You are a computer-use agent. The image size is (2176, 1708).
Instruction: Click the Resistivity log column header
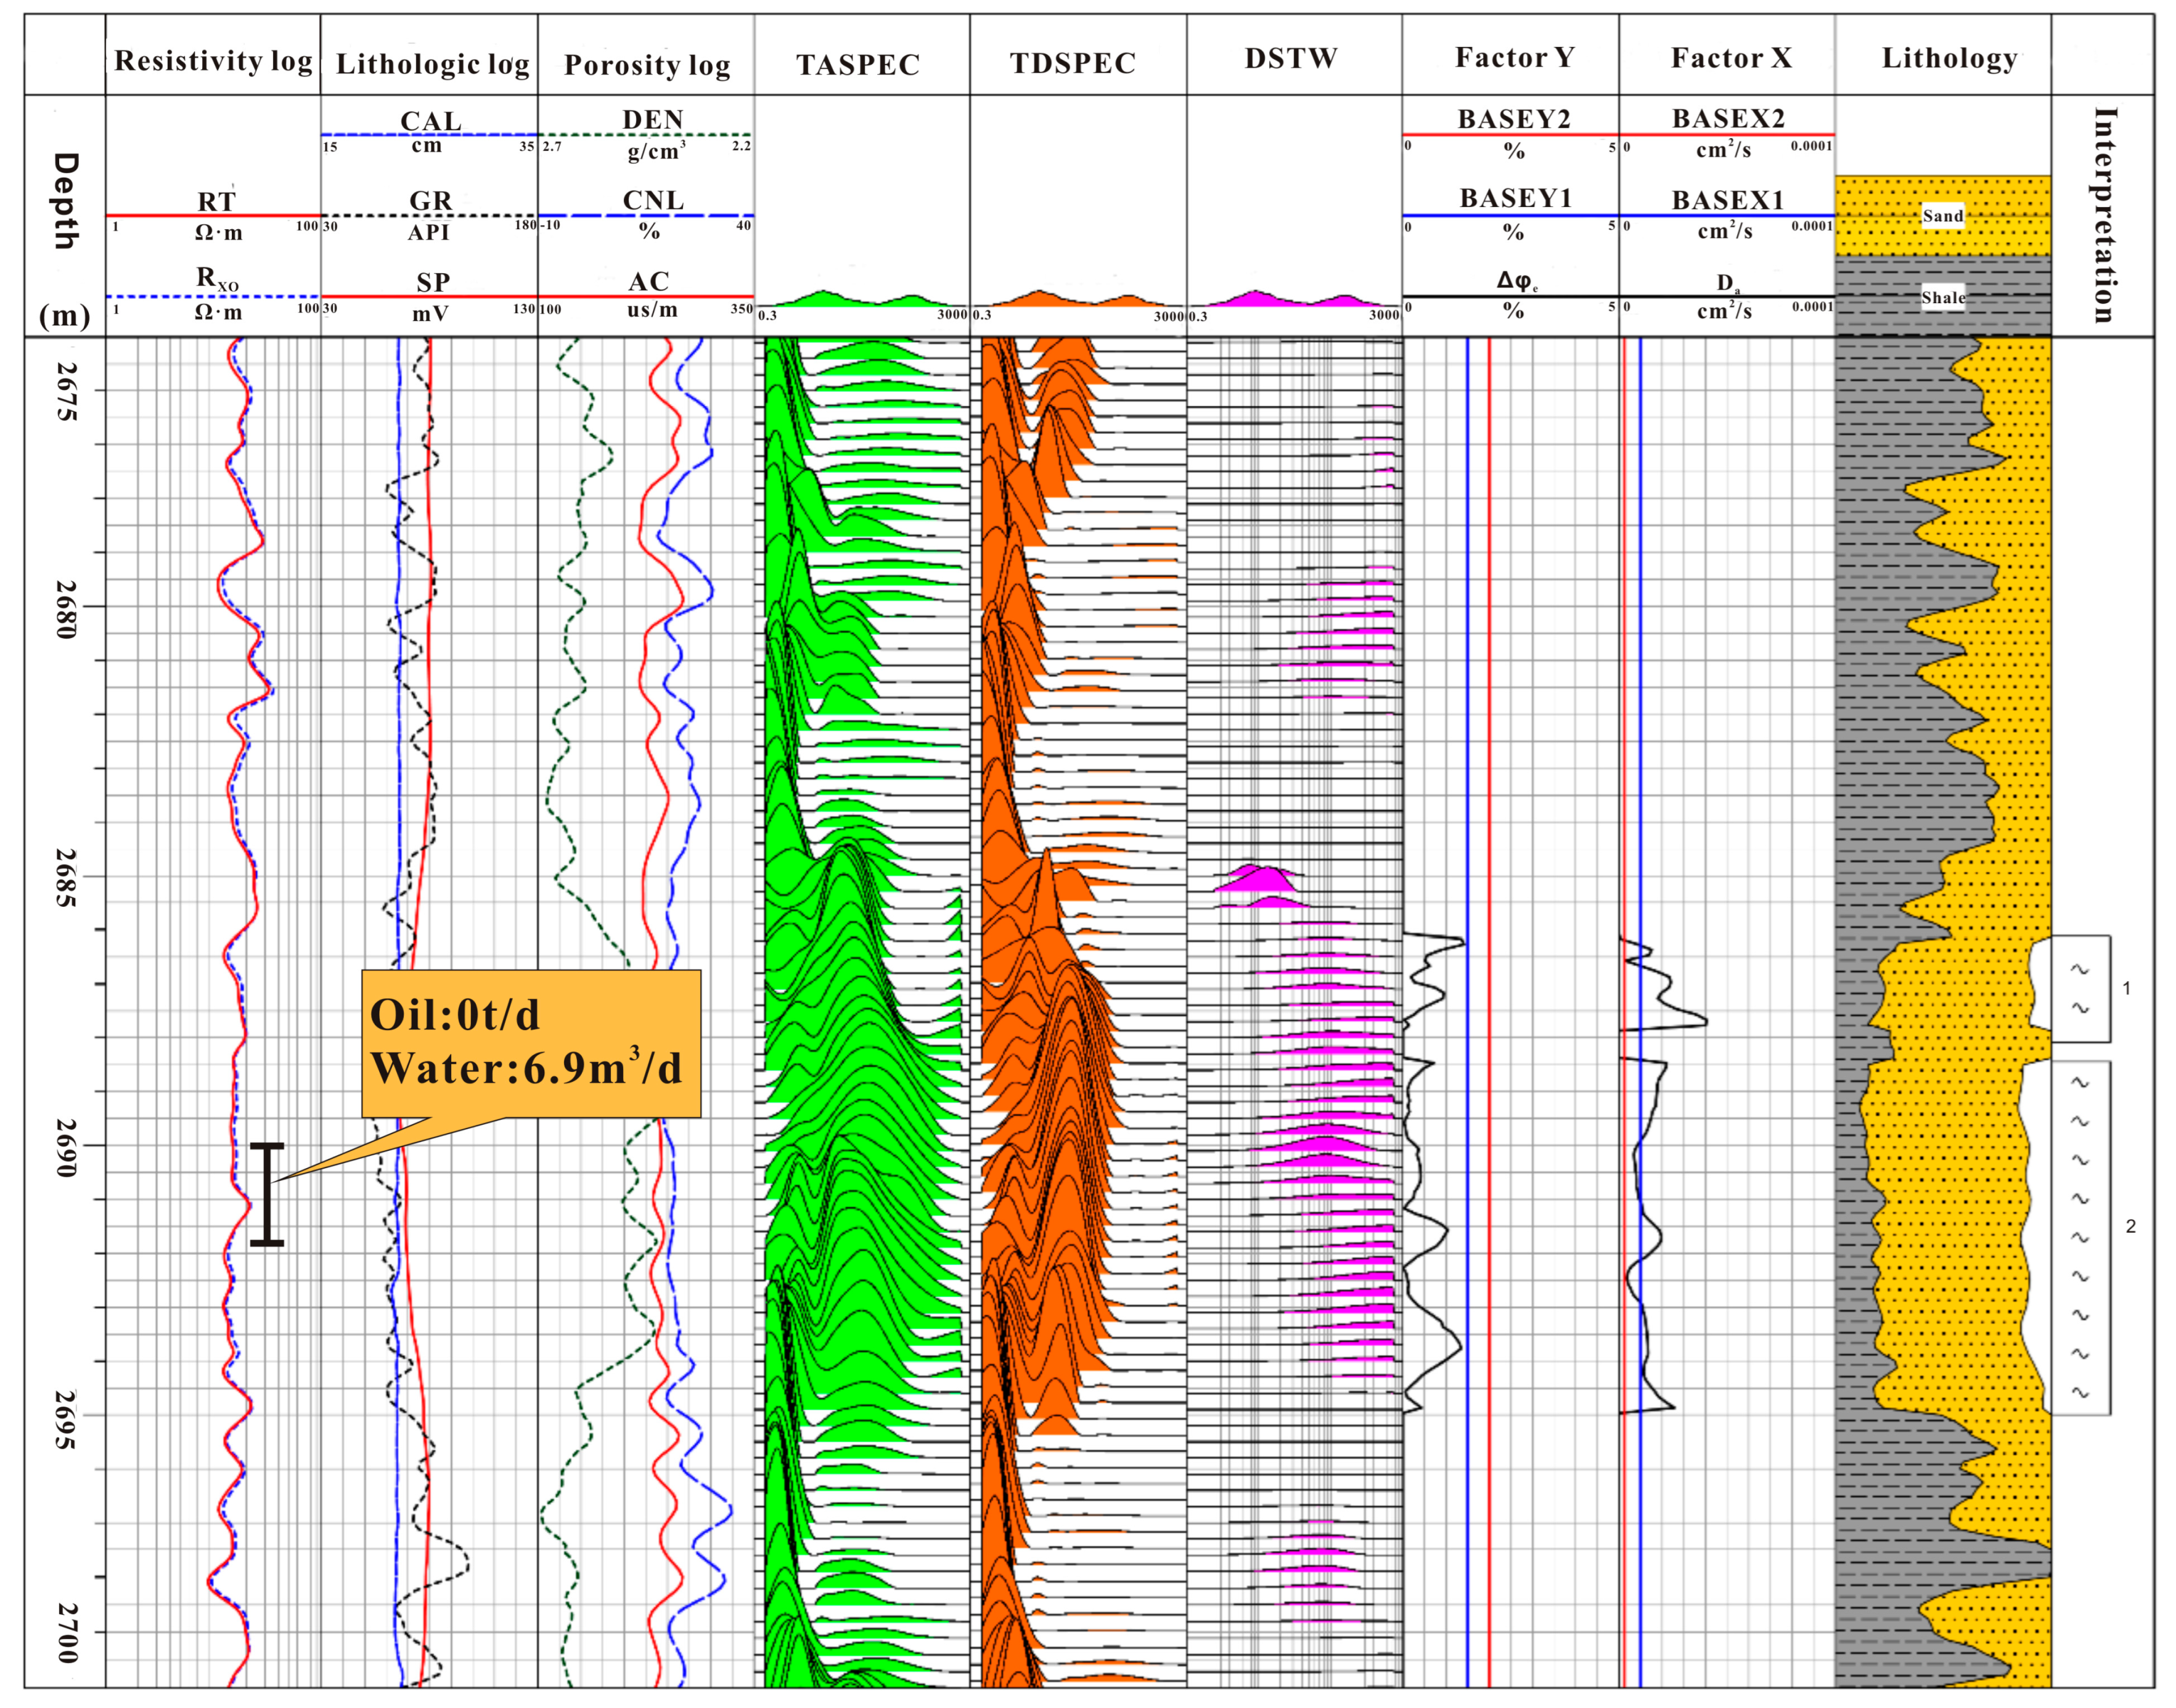tap(213, 61)
